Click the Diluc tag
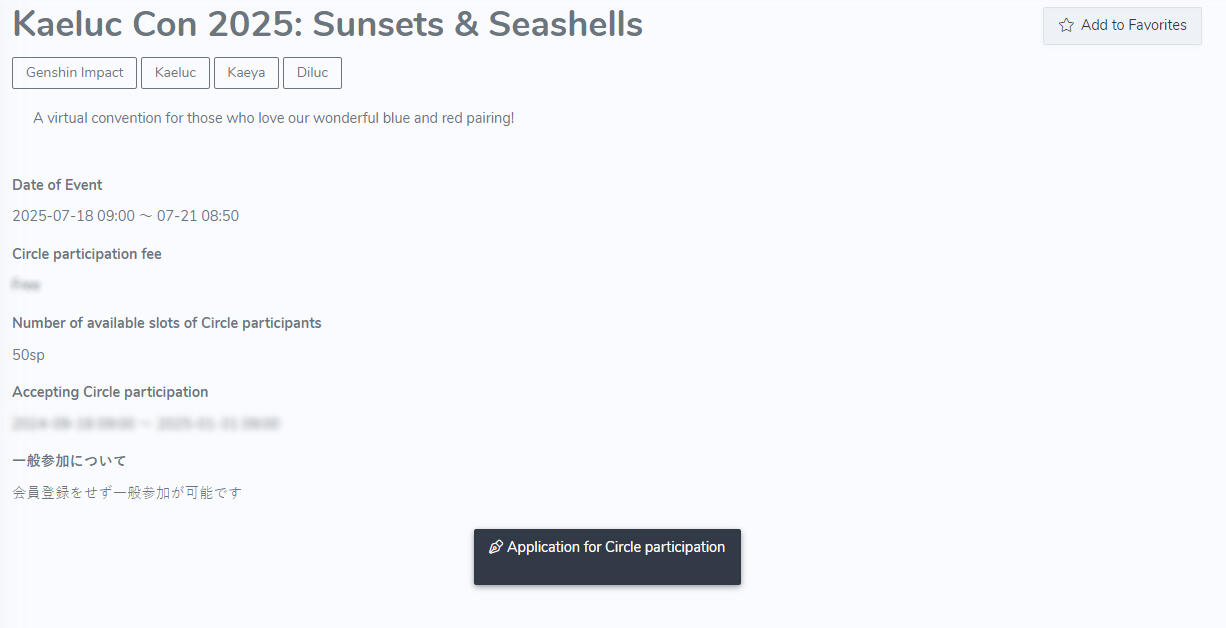 pyautogui.click(x=312, y=73)
